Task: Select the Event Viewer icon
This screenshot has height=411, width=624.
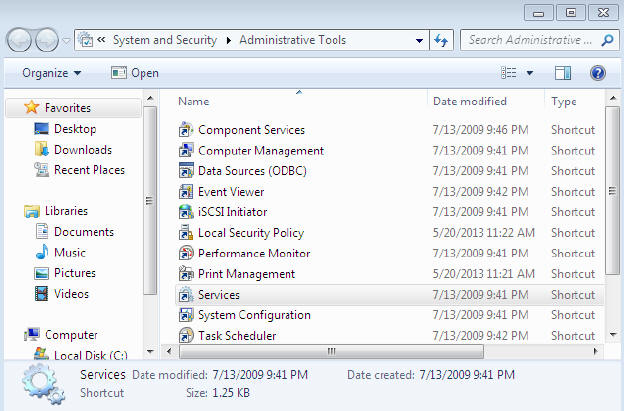Action: (185, 192)
